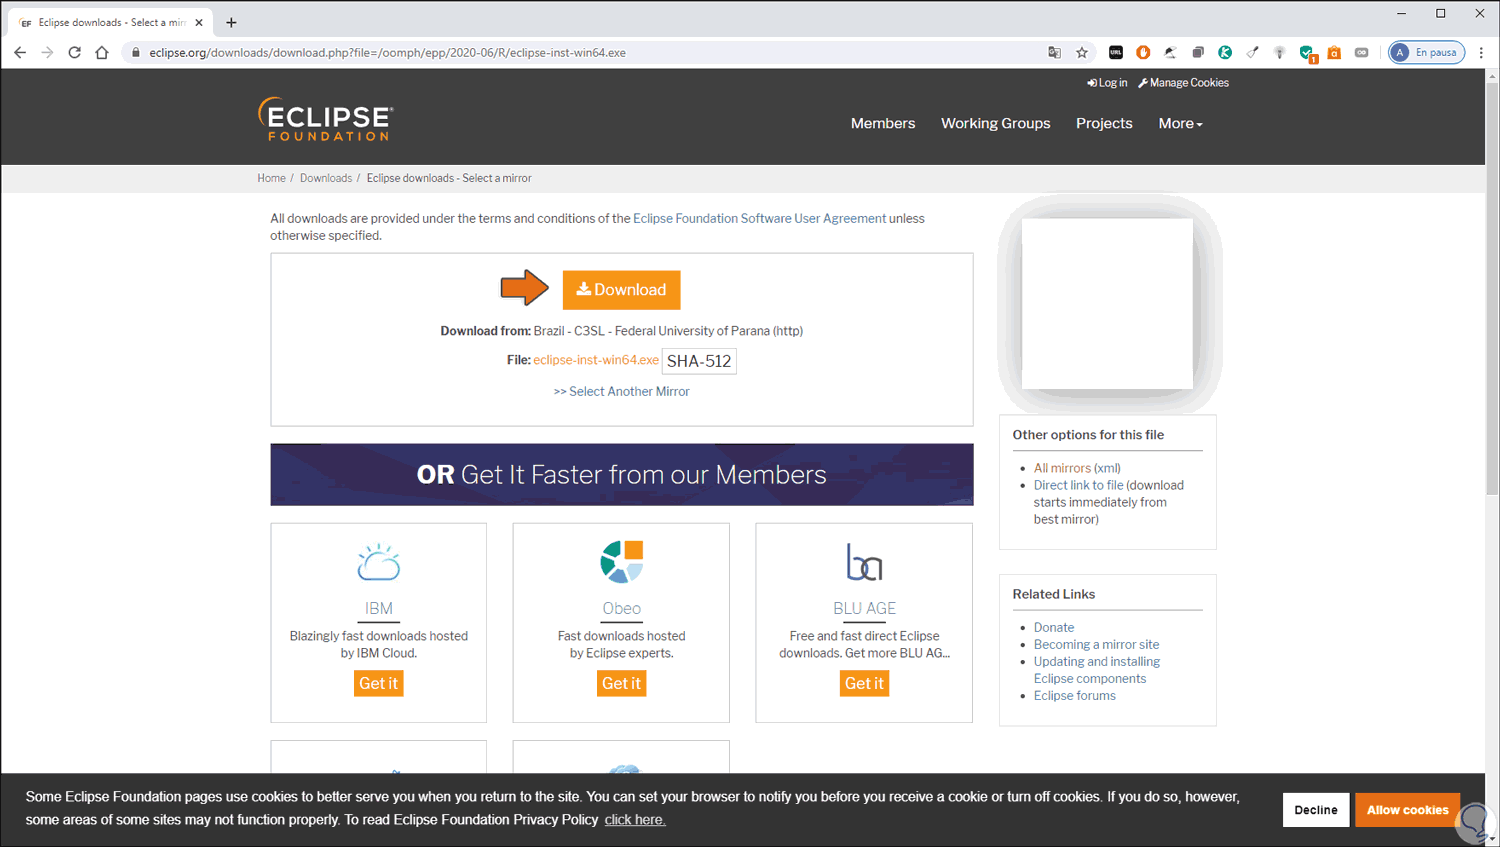The image size is (1500, 847).
Task: Open the black URL extension icon
Action: 1116,53
